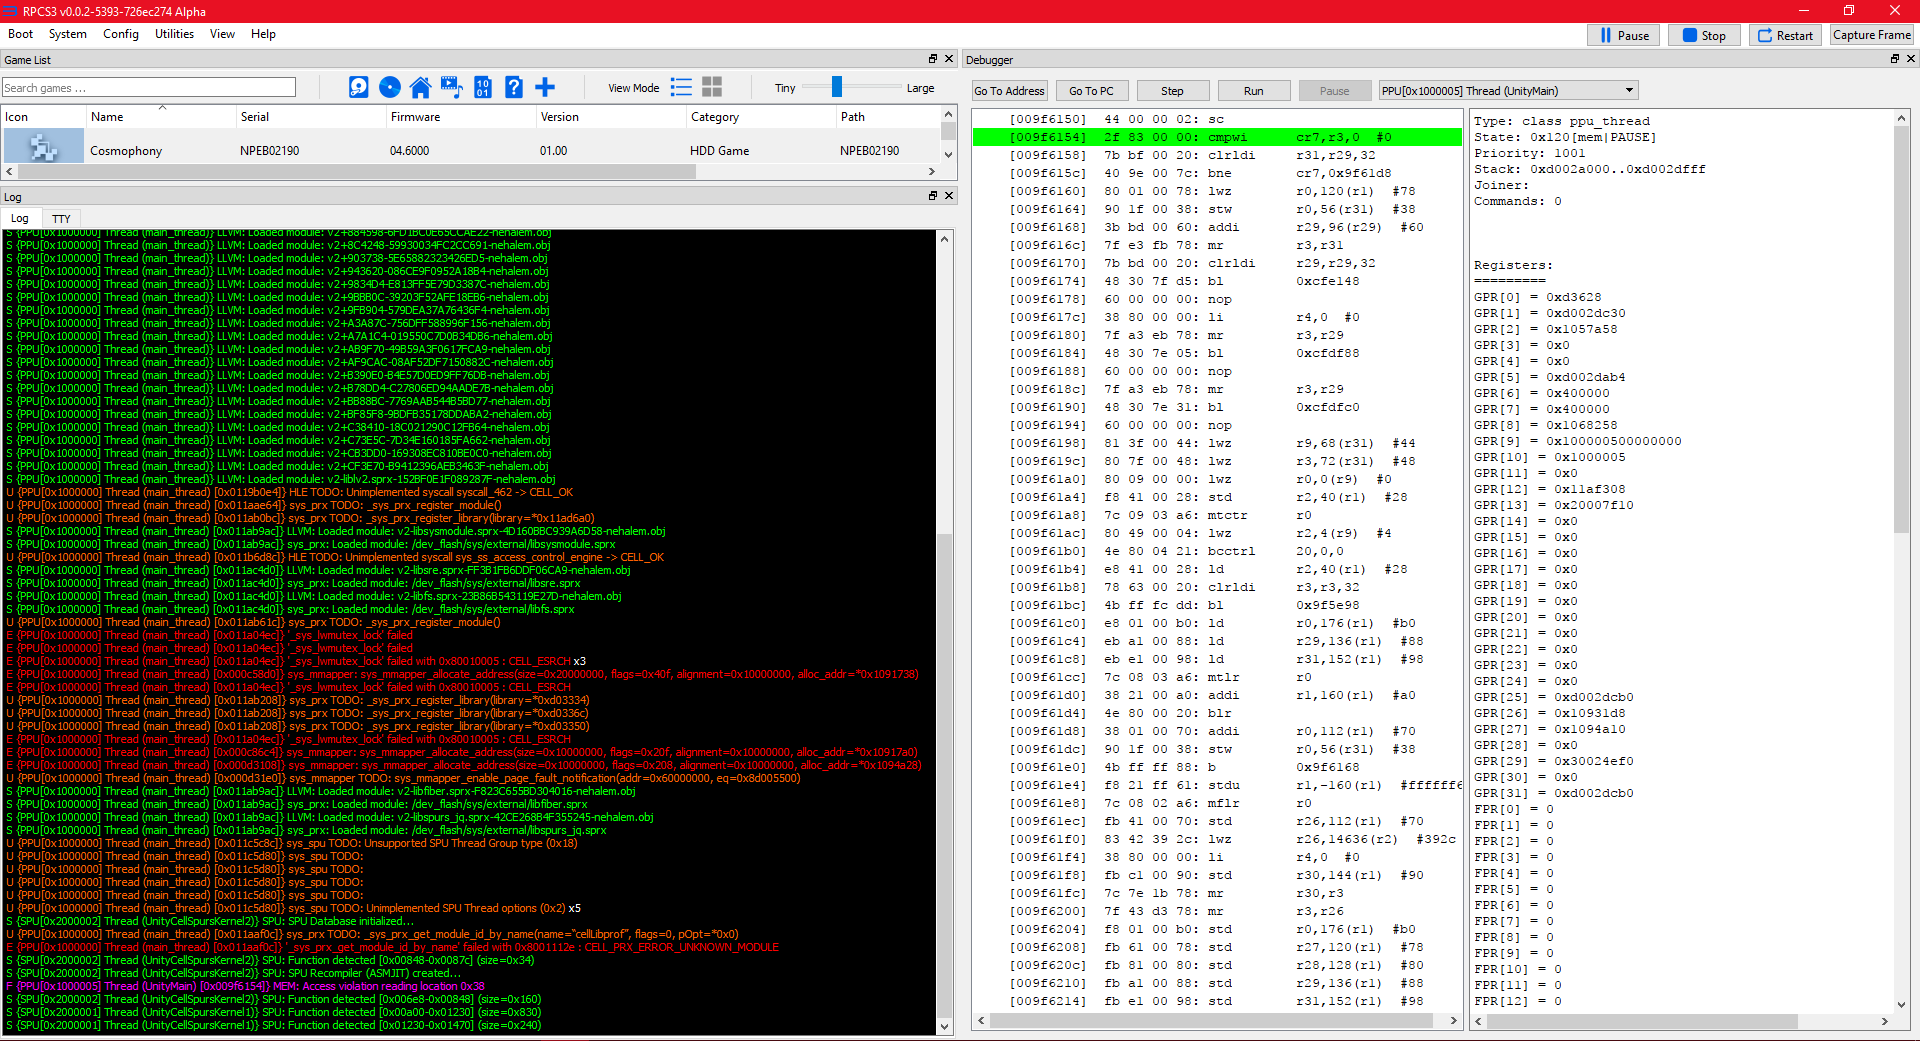Switch to the TTY tab
Viewport: 1920px width, 1041px height.
(61, 219)
